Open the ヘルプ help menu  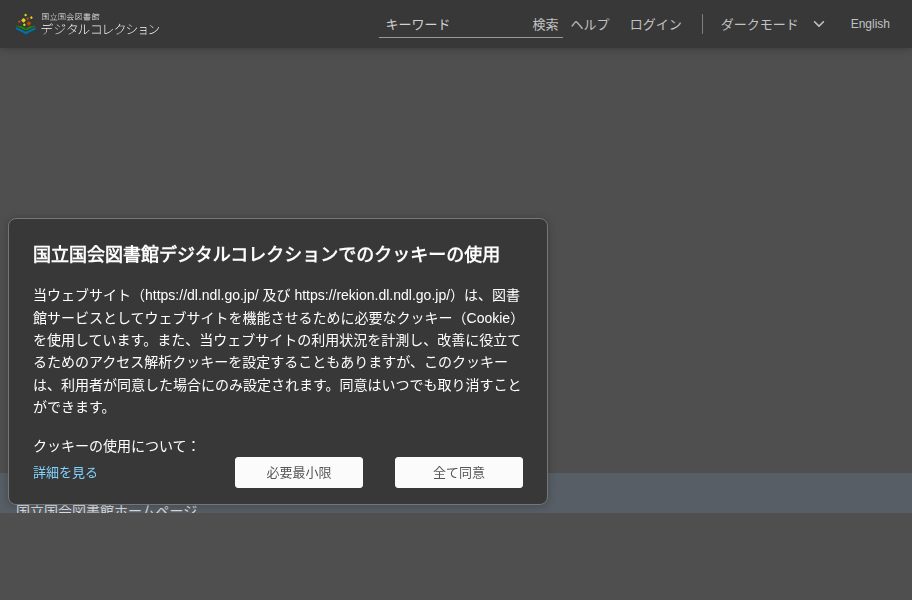tap(590, 24)
